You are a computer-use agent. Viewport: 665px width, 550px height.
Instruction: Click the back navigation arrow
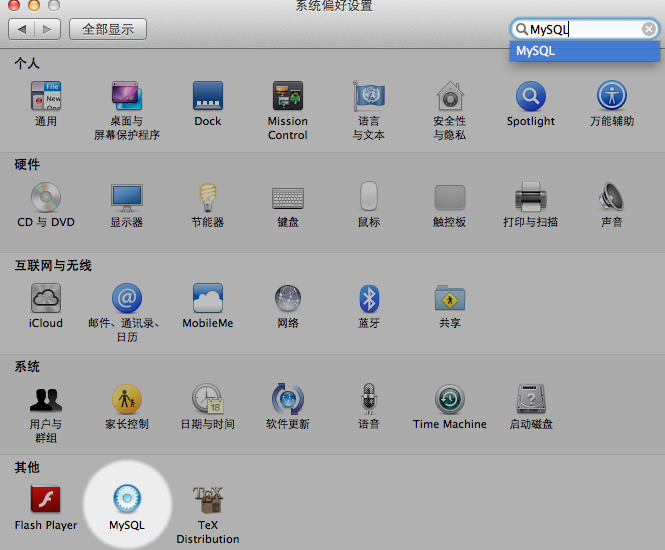21,29
